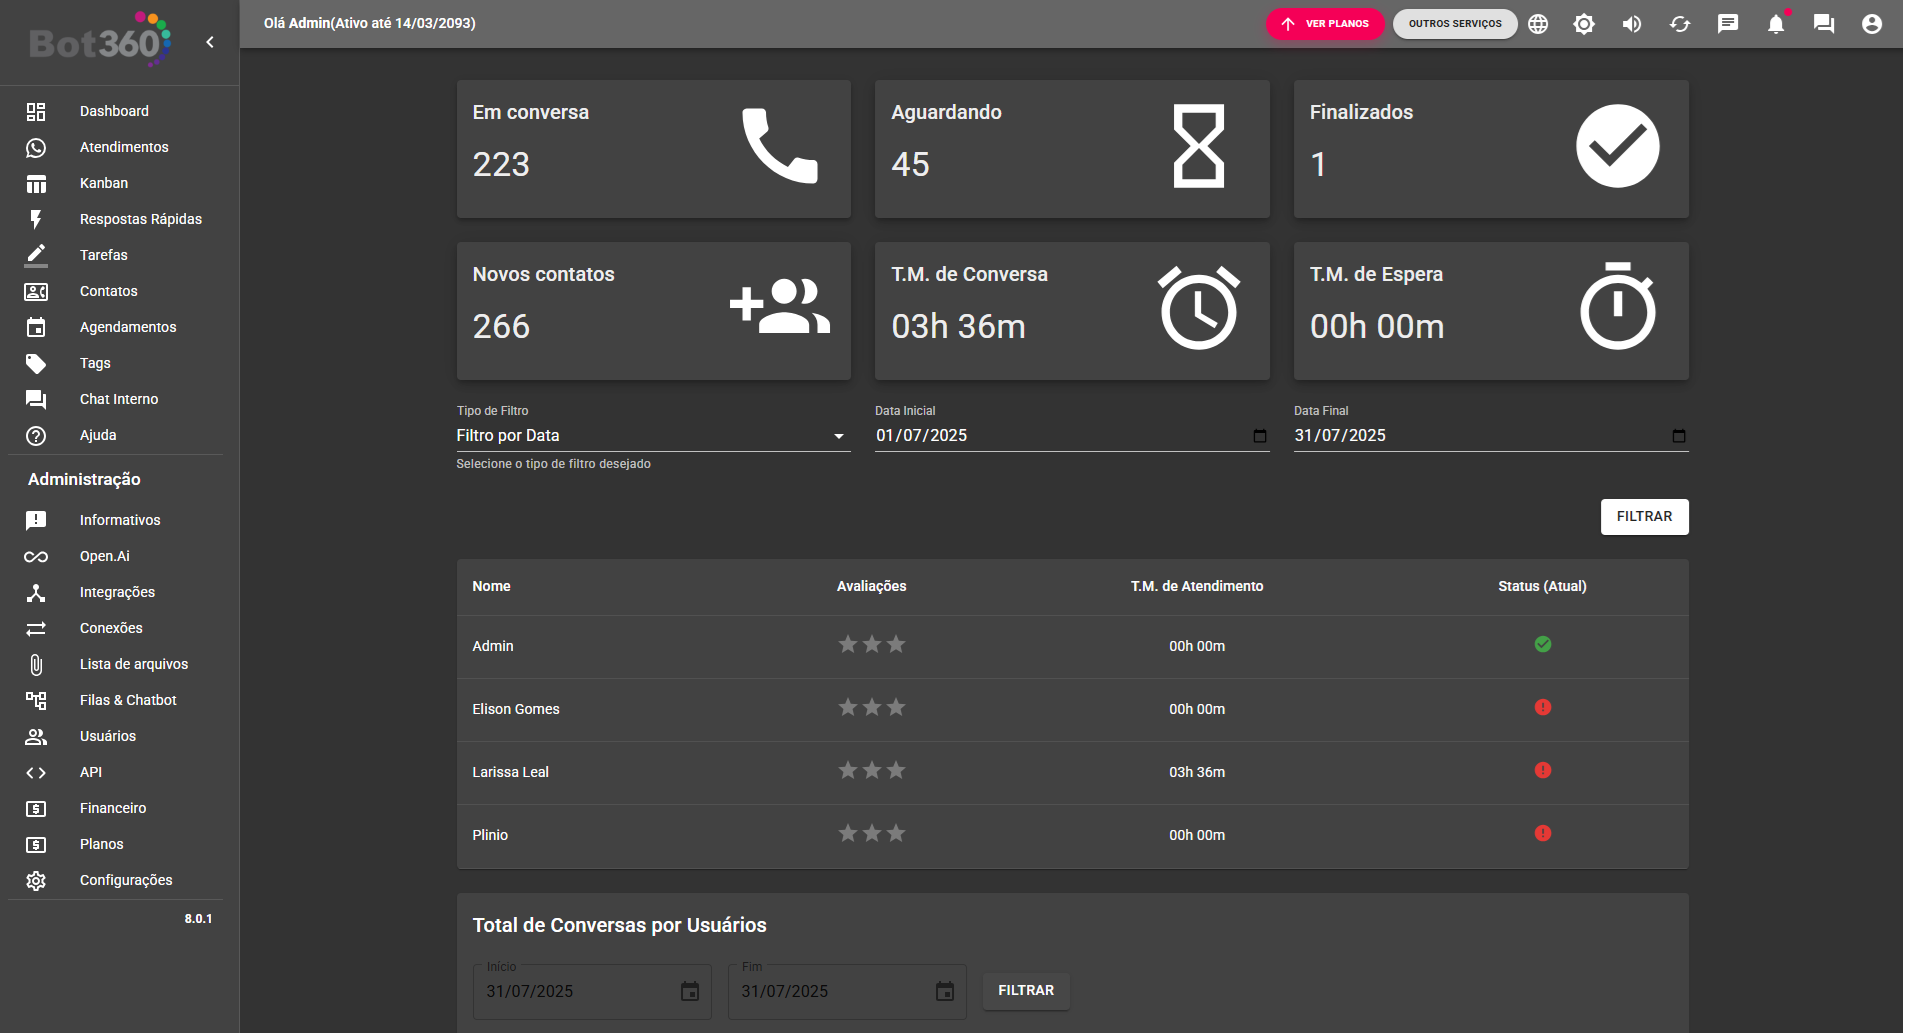
Task: Collapse the sidebar with chevron arrow
Action: [210, 42]
